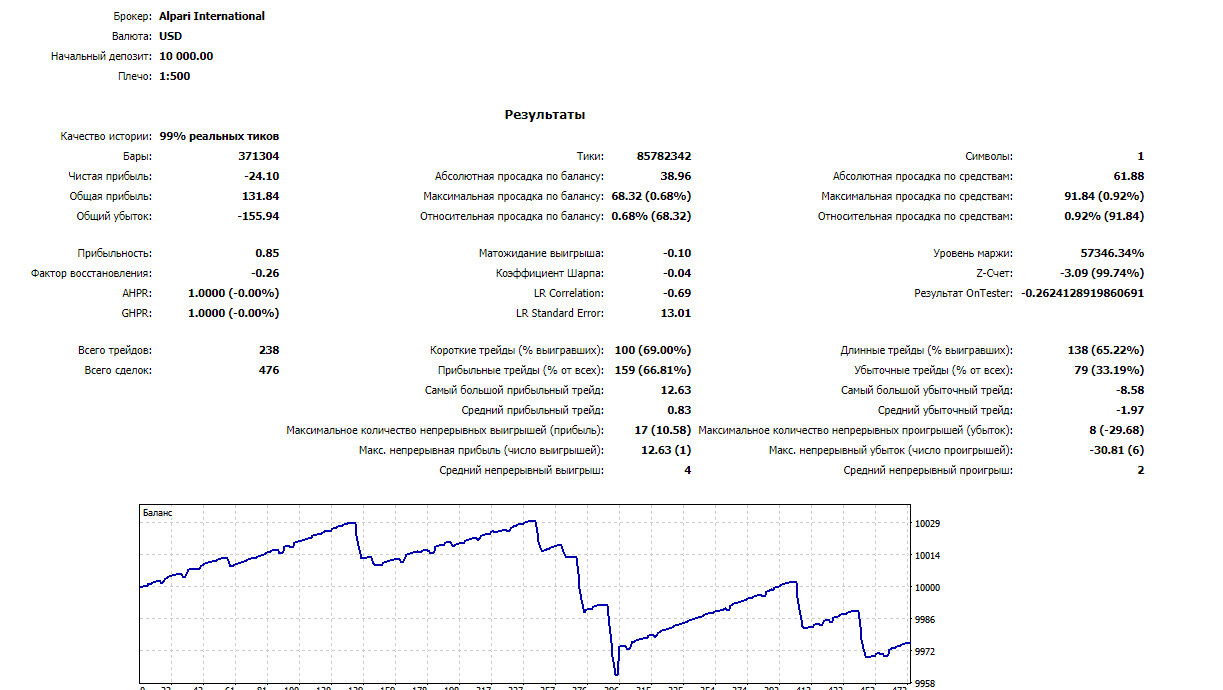Click the LR Standard Error value 13.01
The height and width of the screenshot is (690, 1223).
click(x=676, y=313)
